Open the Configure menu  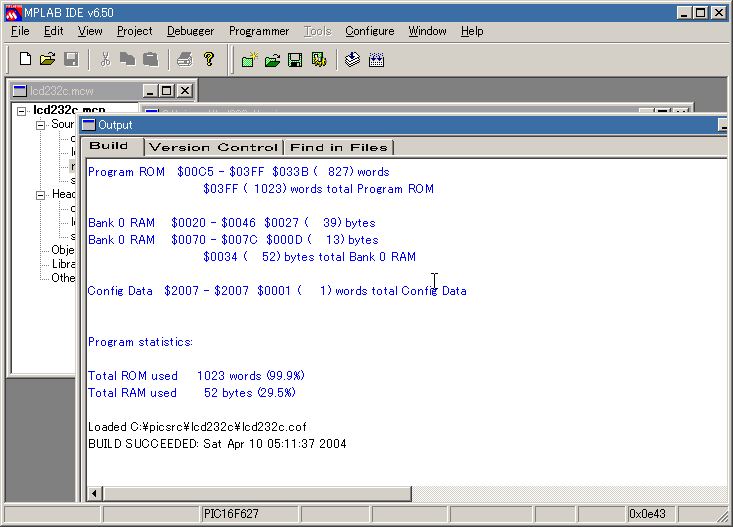(x=370, y=31)
